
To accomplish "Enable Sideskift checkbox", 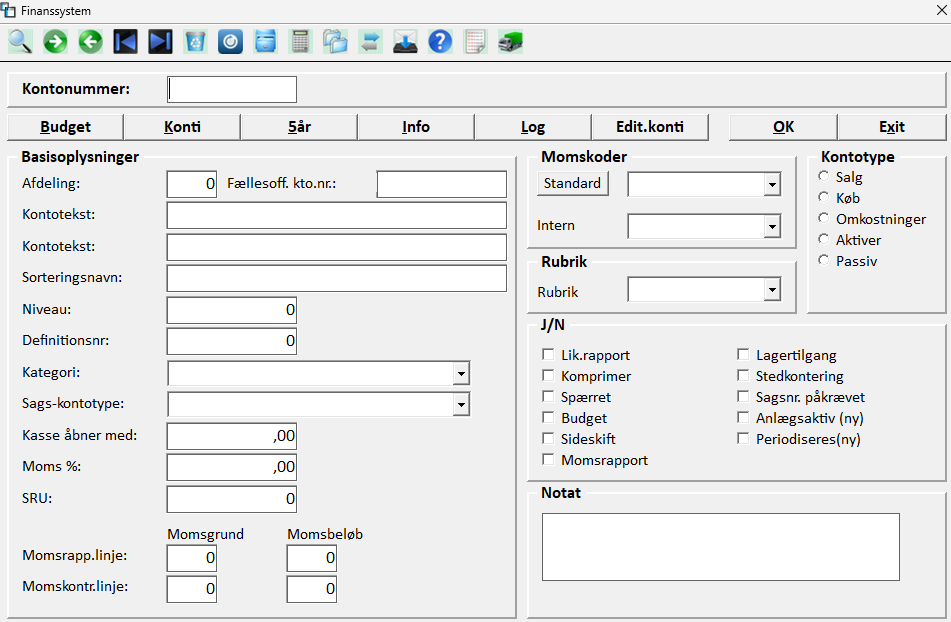I will tap(548, 438).
